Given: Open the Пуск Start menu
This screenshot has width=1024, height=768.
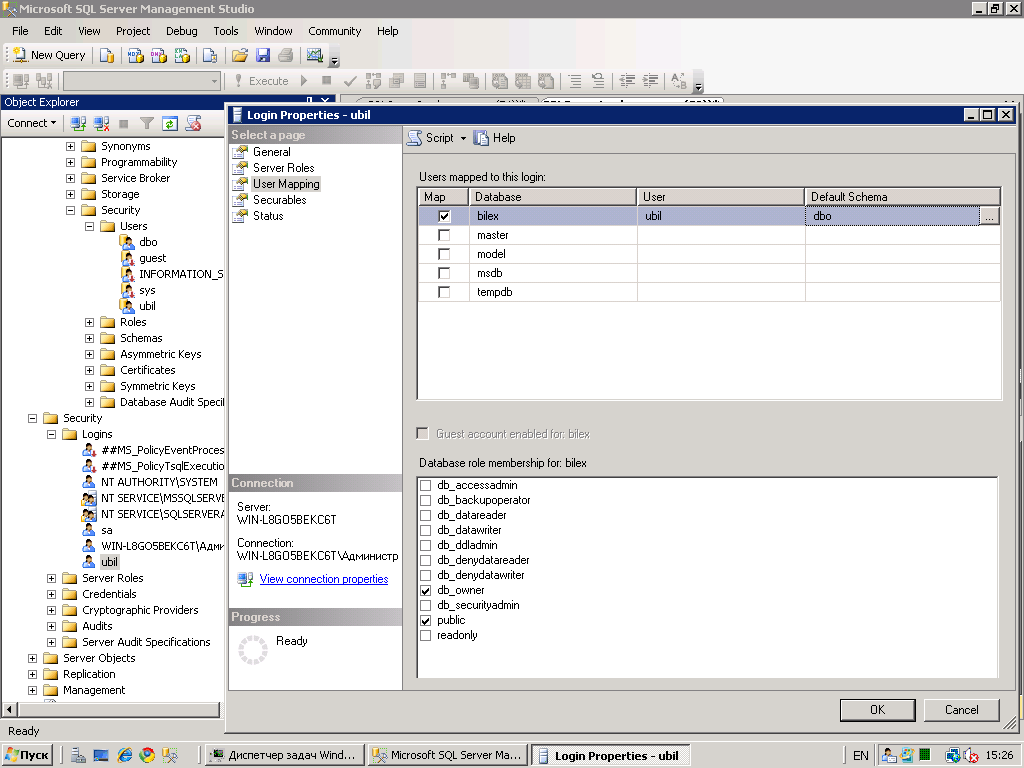Looking at the screenshot, I should tap(27, 756).
